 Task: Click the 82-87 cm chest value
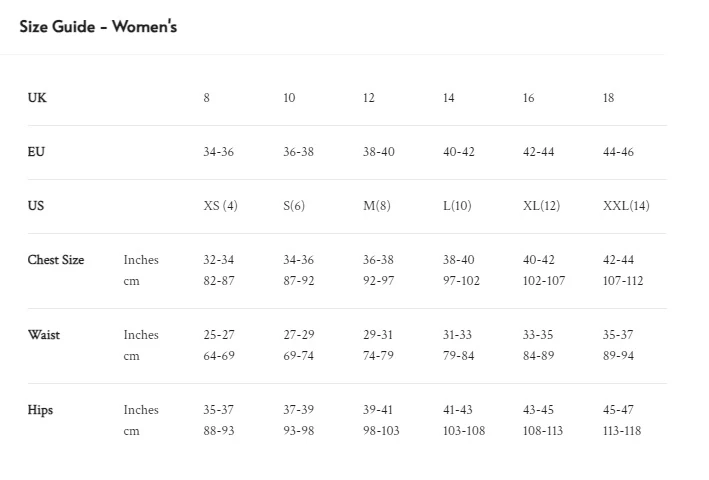219,281
